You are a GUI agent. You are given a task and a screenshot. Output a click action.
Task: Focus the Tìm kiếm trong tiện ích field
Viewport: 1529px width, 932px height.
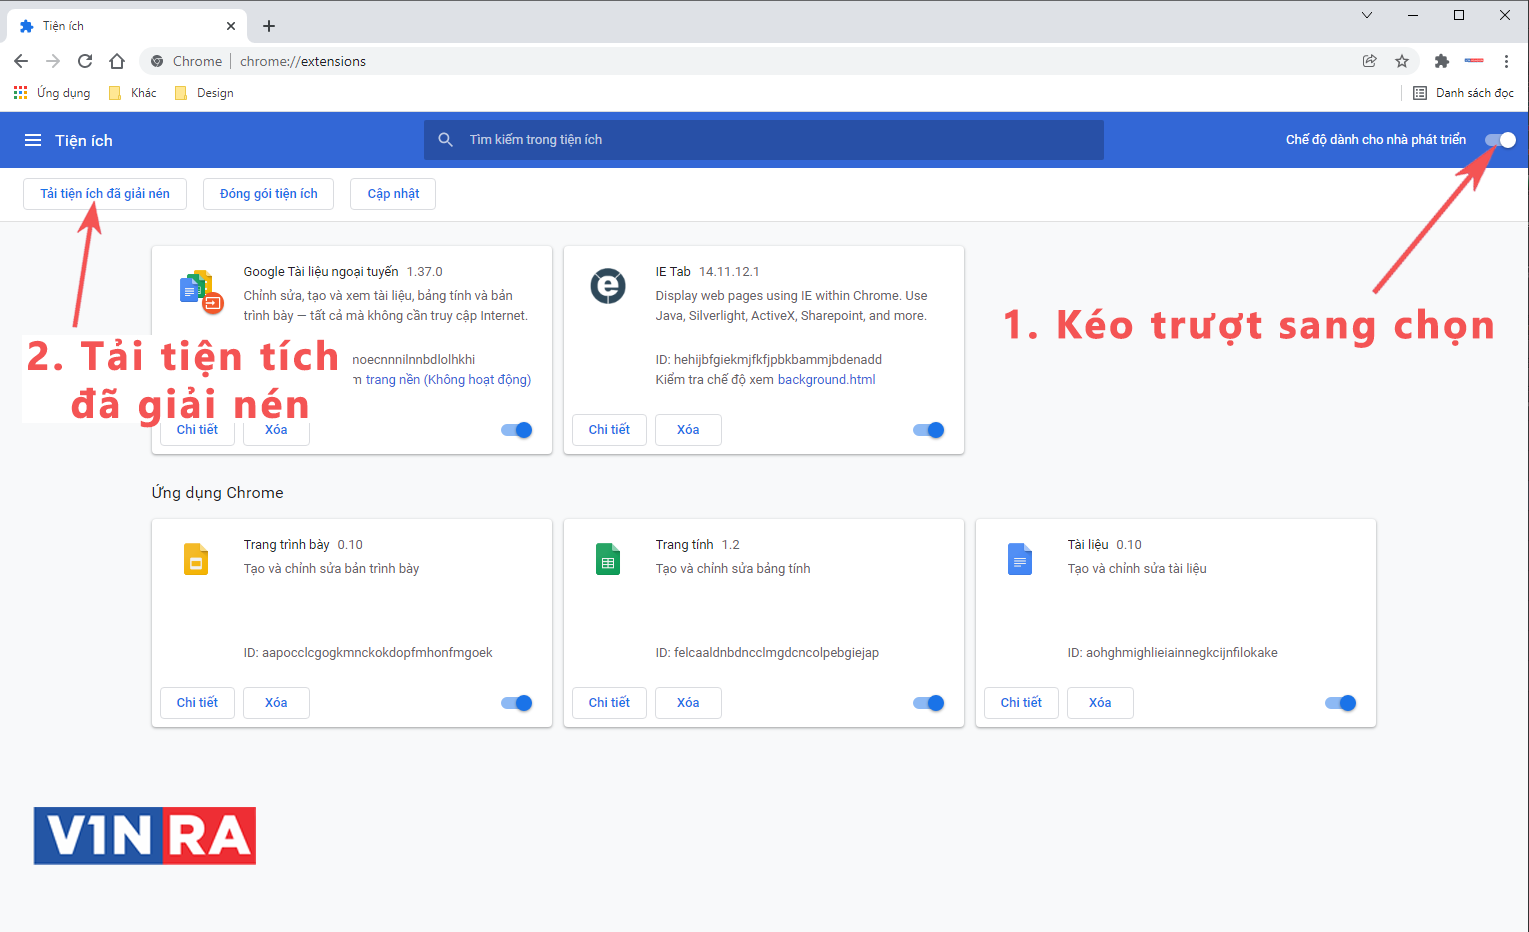(x=764, y=140)
